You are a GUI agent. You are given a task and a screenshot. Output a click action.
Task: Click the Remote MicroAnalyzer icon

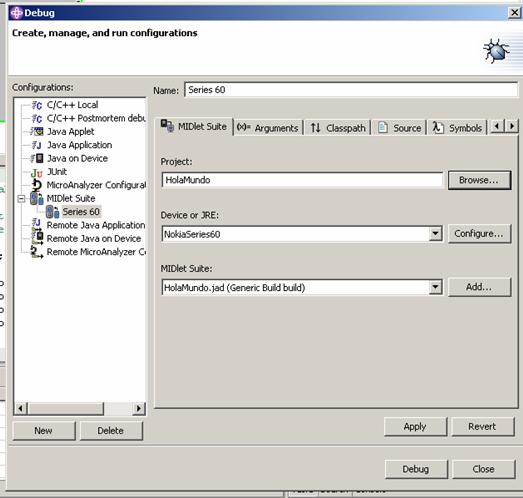coord(37,252)
